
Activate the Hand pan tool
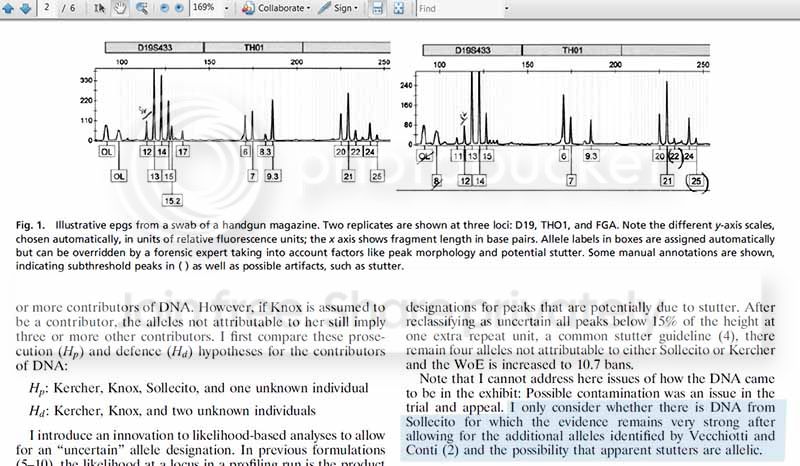[121, 8]
